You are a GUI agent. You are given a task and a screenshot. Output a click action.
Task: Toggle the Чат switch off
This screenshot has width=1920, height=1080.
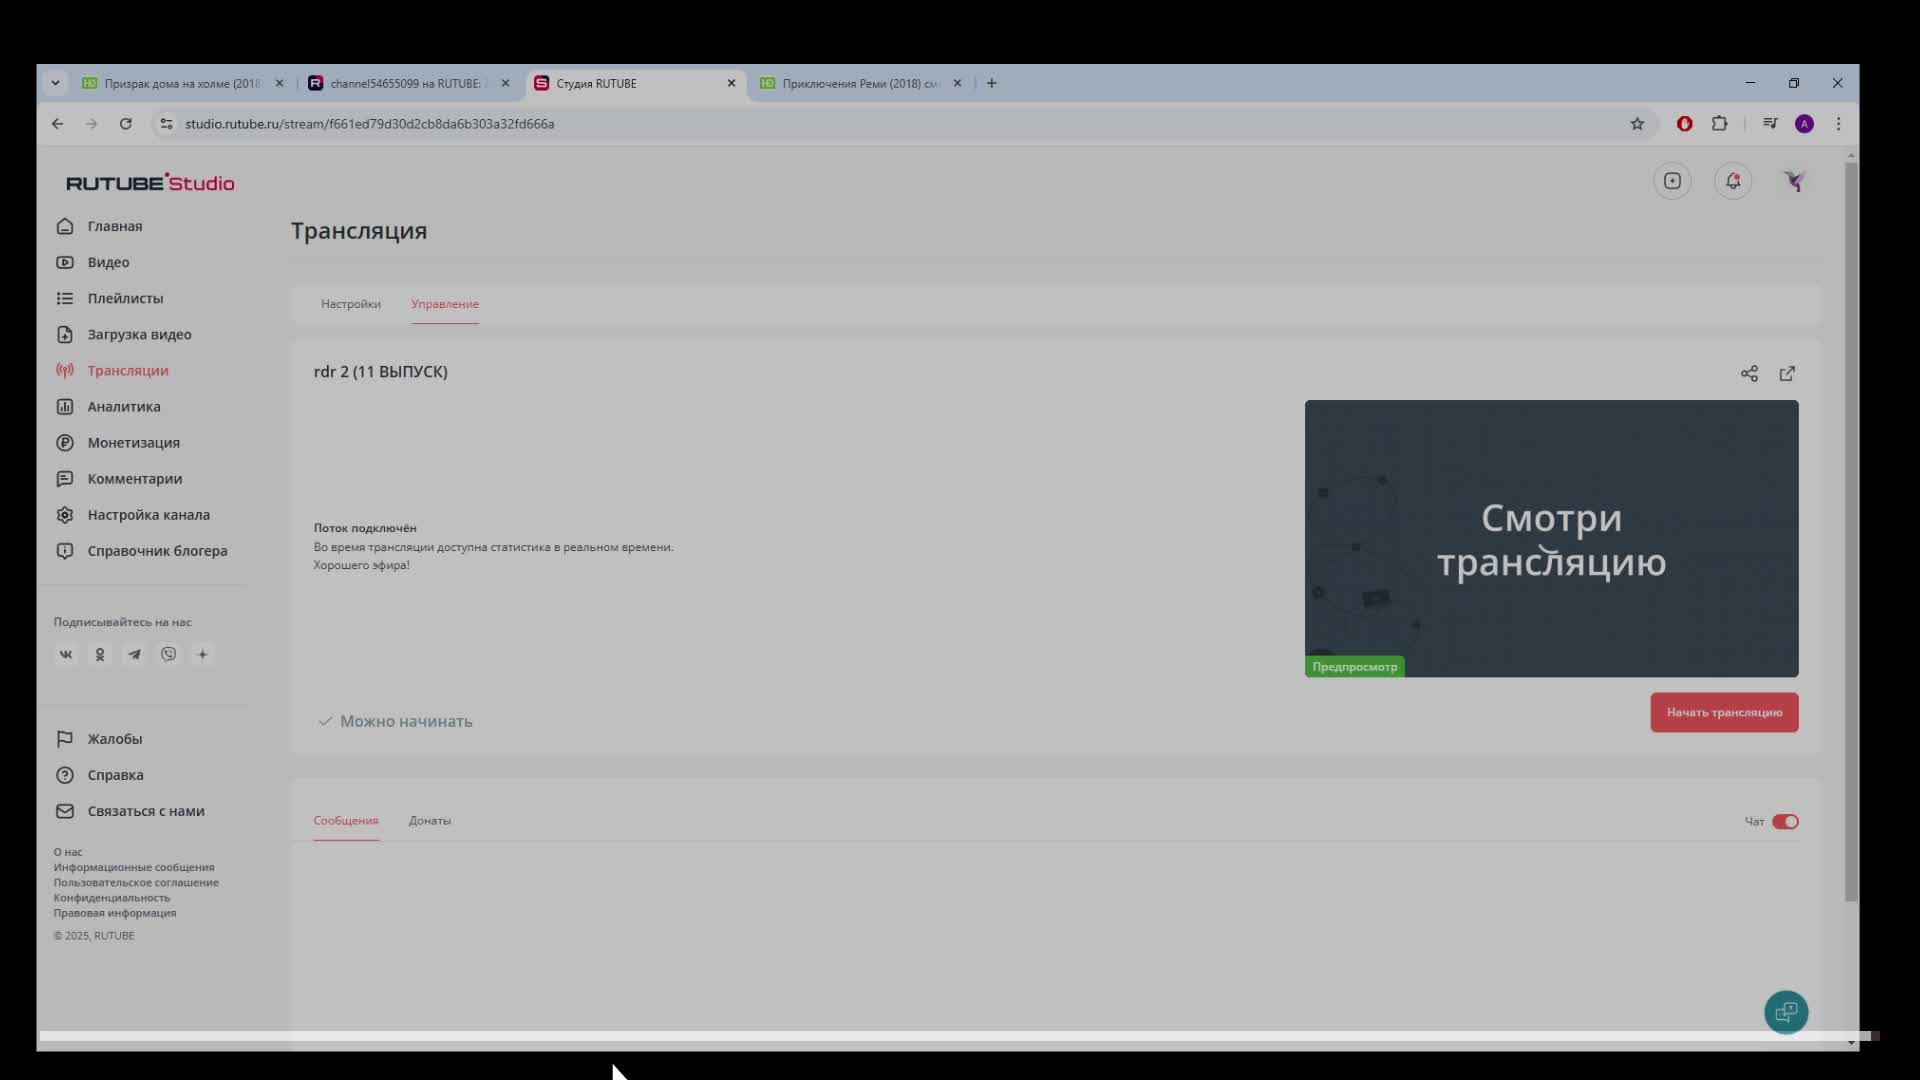[1785, 822]
